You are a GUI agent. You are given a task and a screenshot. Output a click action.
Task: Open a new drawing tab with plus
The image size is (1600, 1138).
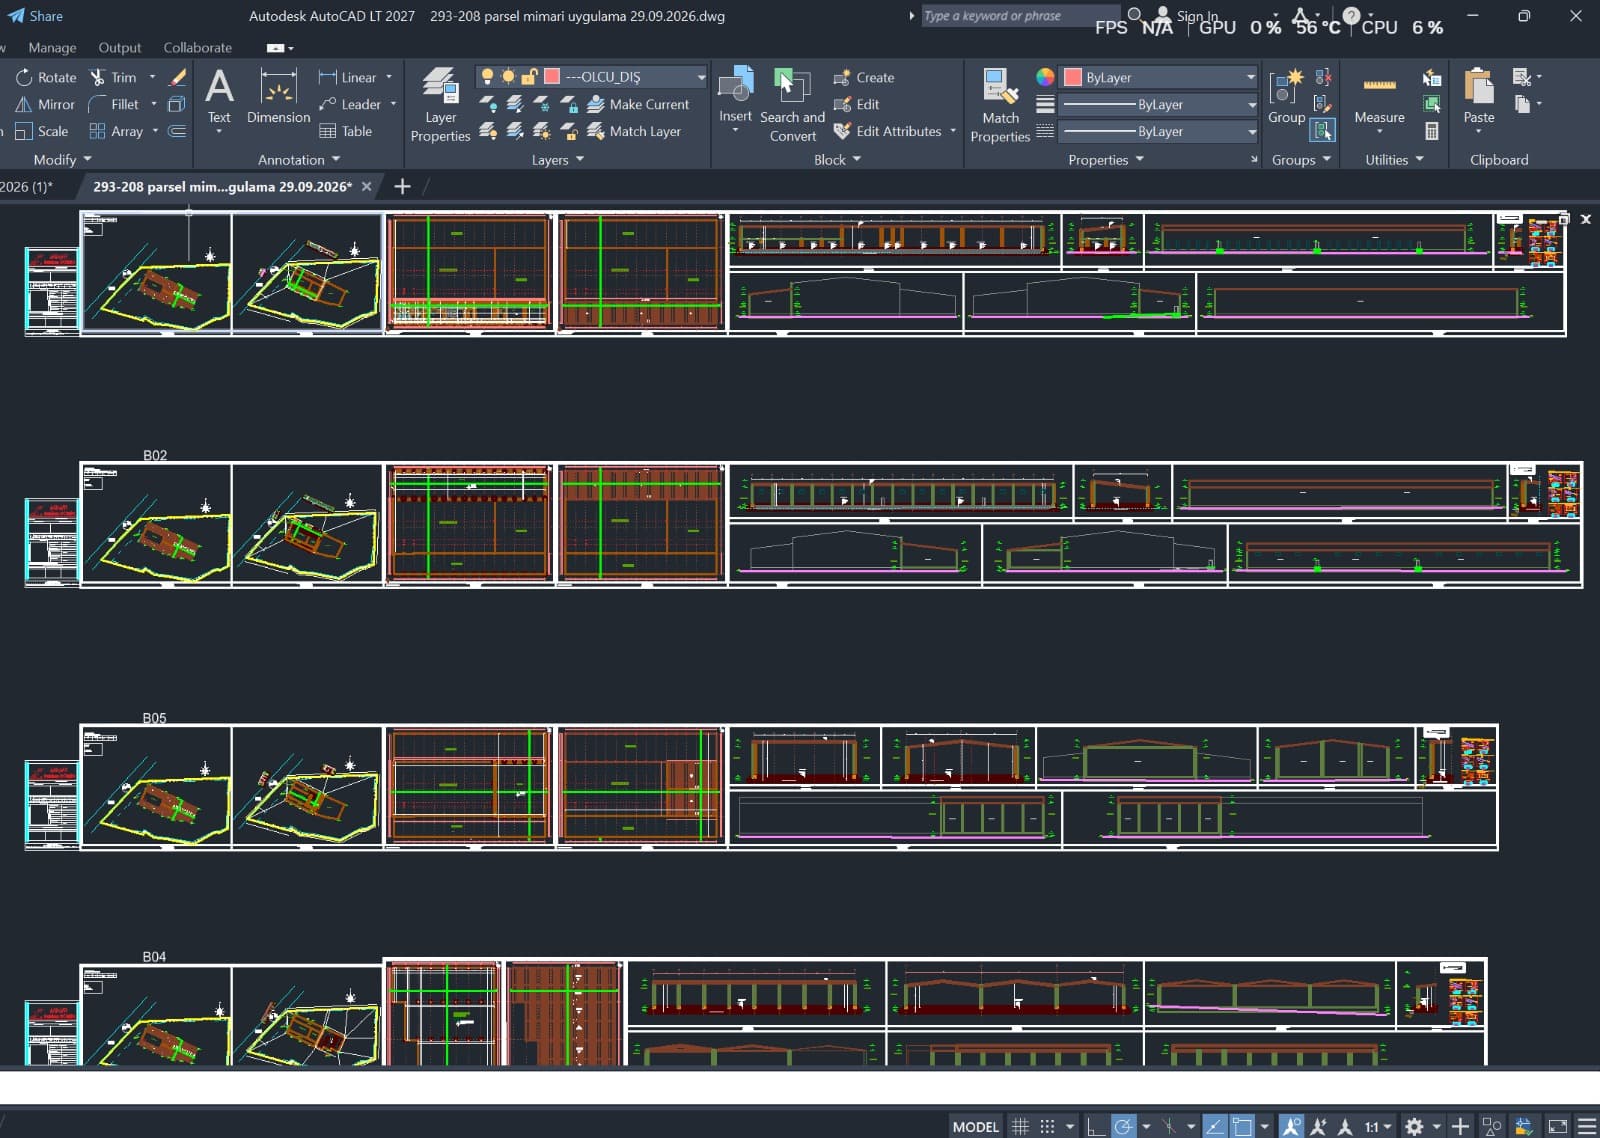pyautogui.click(x=402, y=187)
